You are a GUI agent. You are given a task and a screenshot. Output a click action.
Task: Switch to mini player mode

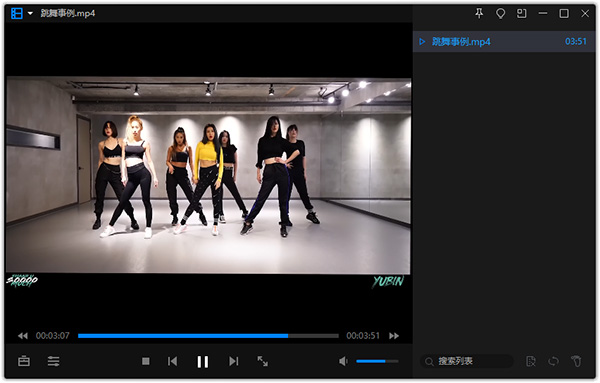[522, 13]
